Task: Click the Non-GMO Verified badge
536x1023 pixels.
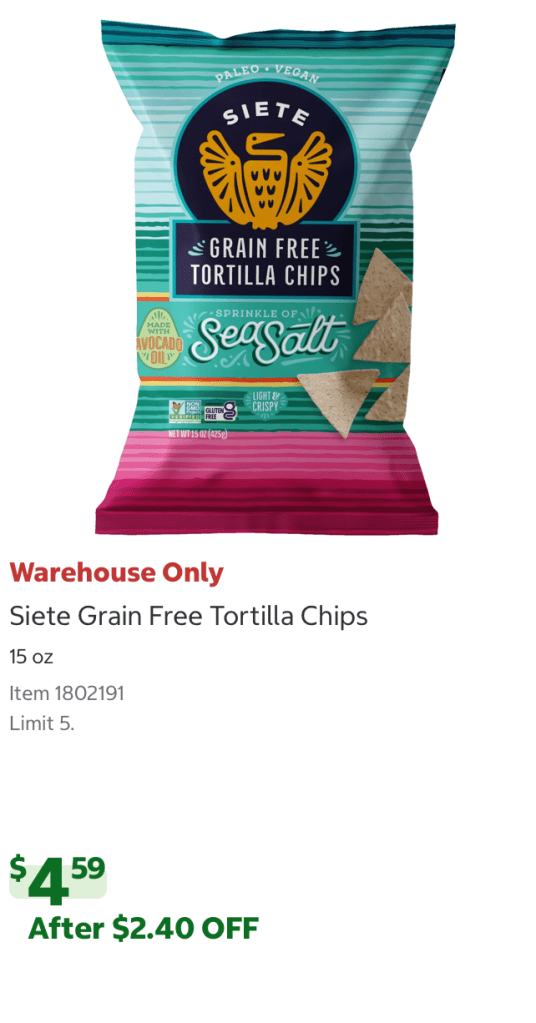Action: tap(185, 412)
